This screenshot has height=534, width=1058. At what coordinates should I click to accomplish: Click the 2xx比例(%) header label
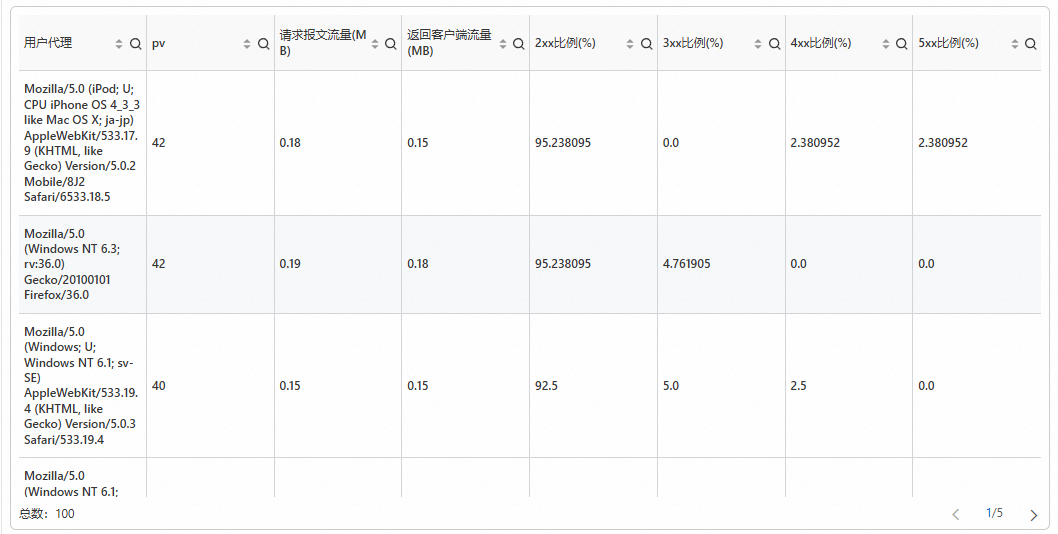[565, 43]
